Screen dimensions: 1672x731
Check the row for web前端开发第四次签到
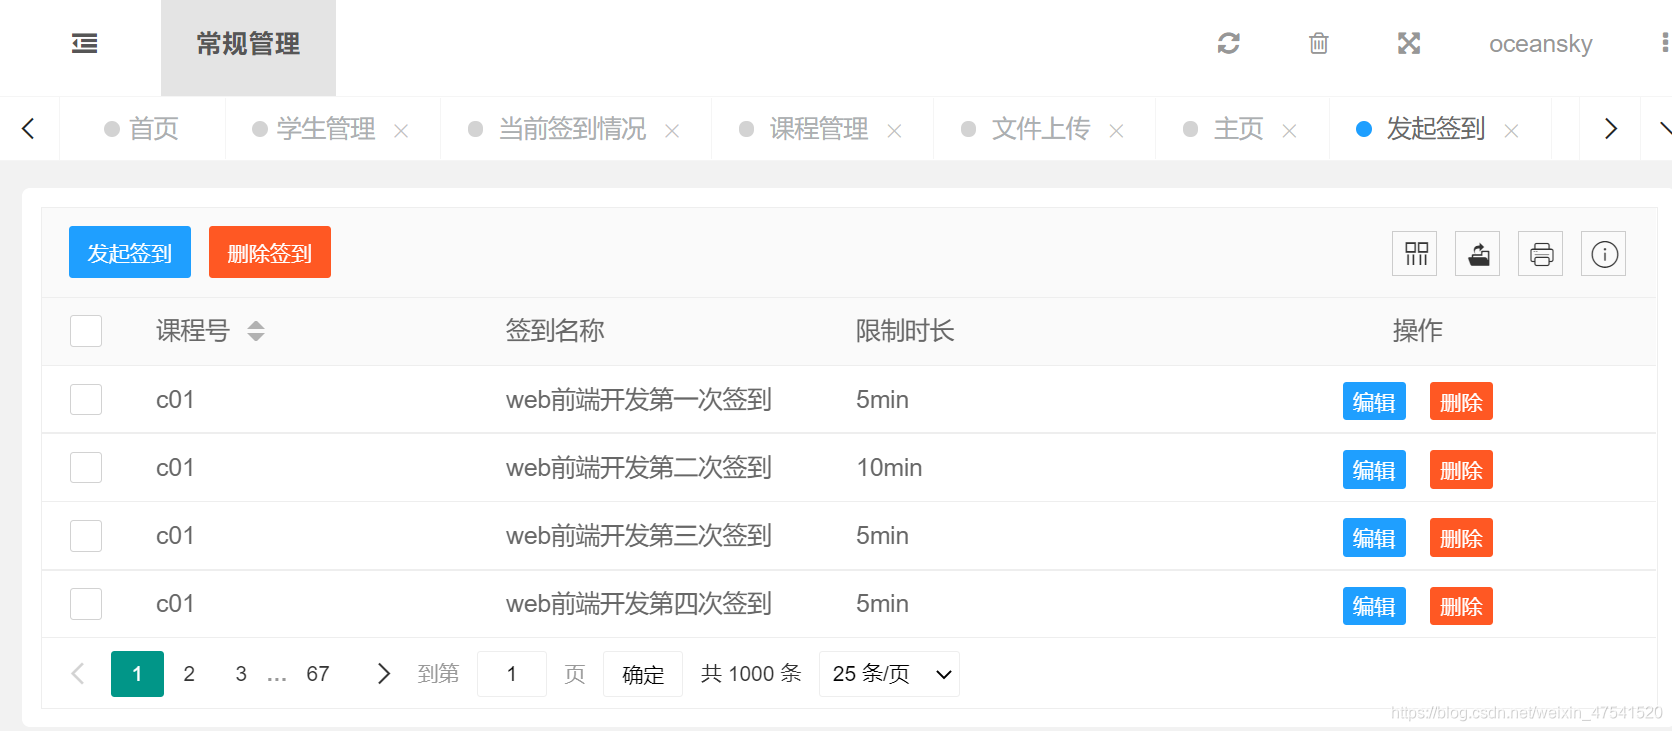[86, 604]
